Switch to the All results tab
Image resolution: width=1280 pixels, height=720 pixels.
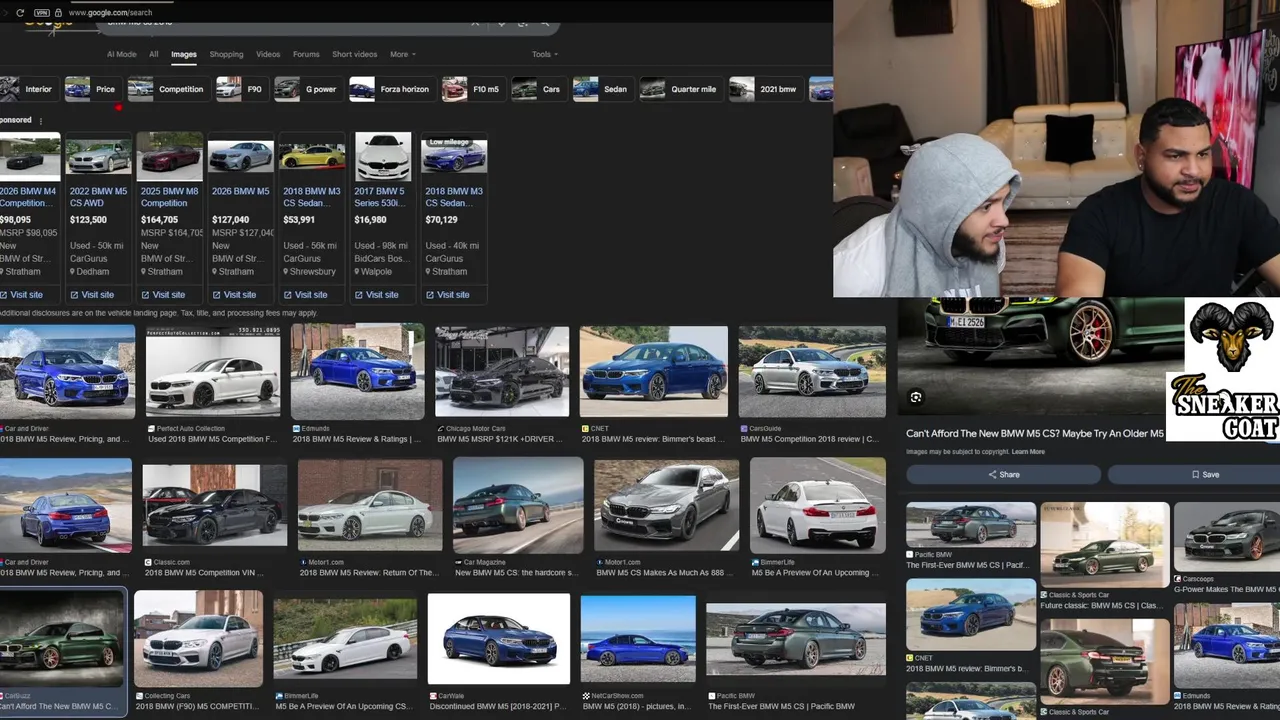point(153,54)
